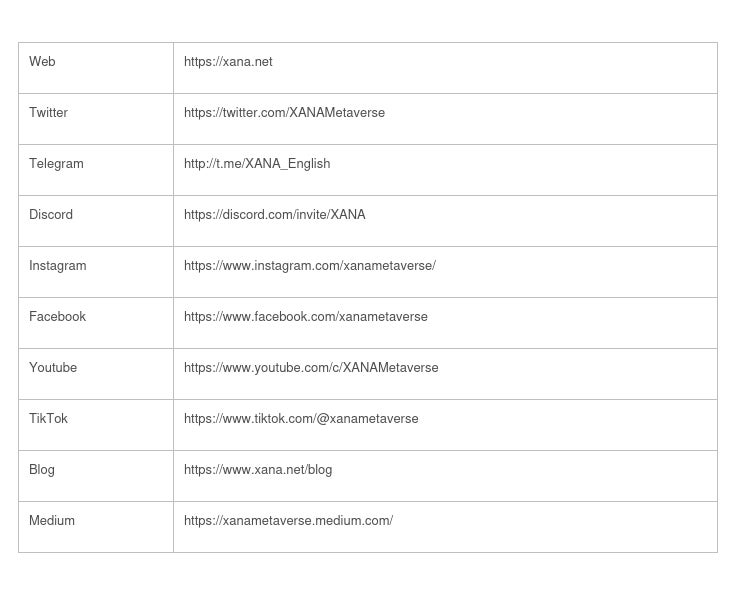Select the Medium row label
740x593 pixels.
click(x=52, y=521)
